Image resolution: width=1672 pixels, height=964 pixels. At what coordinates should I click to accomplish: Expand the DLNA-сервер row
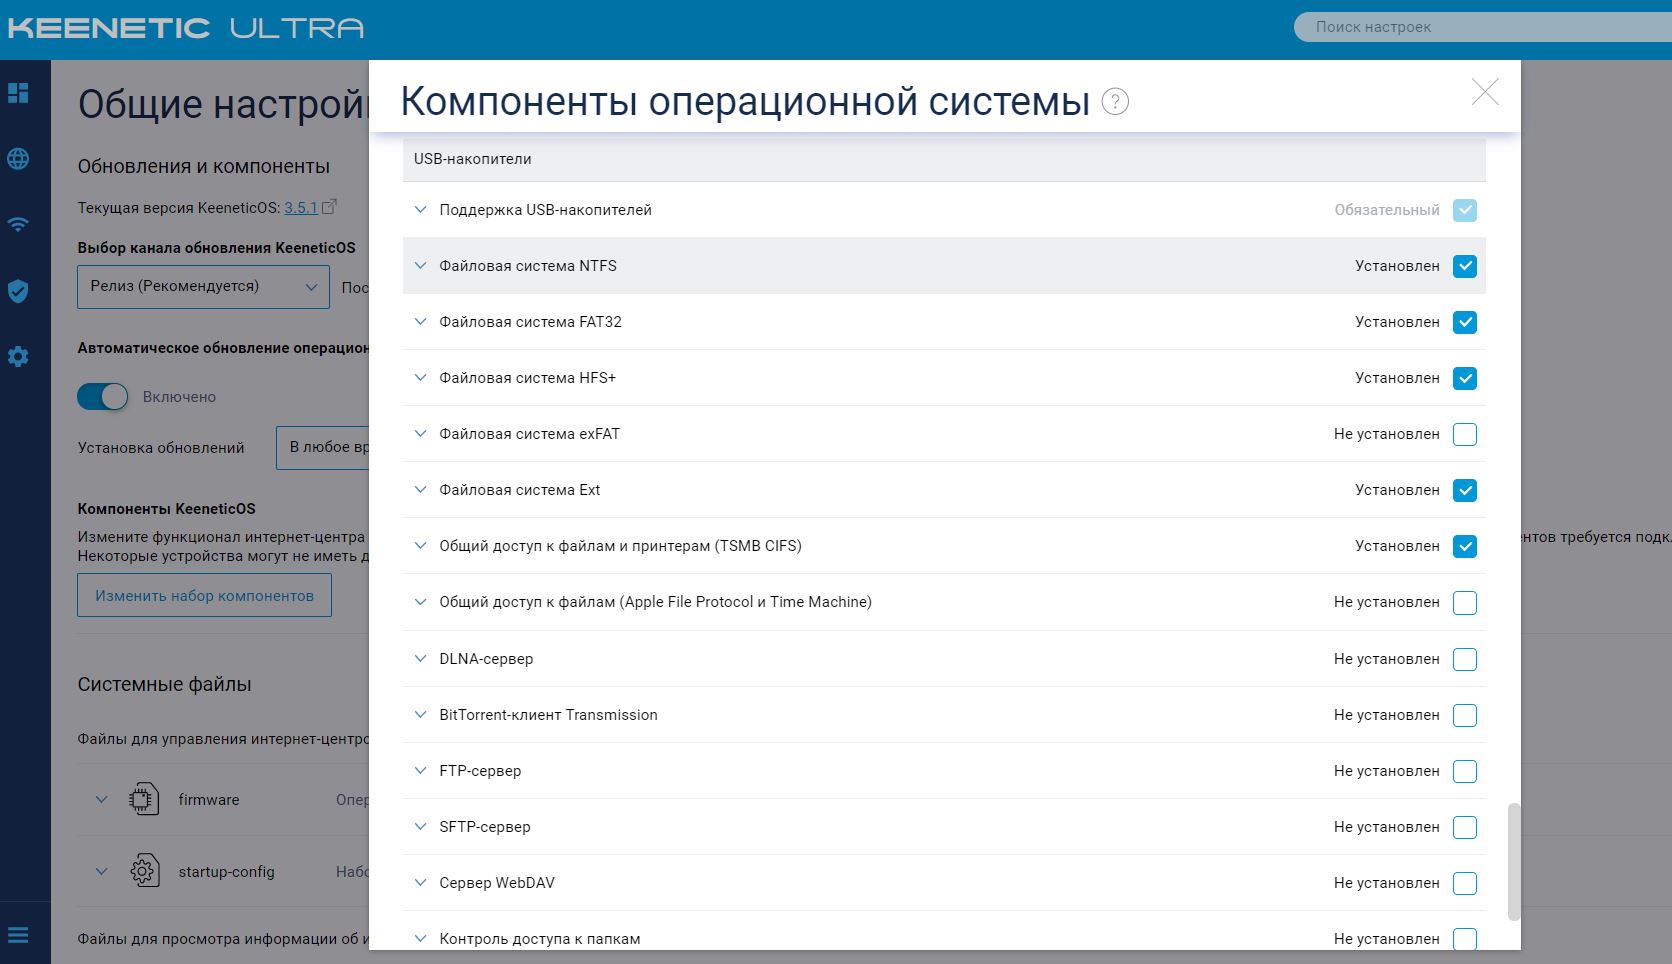click(x=420, y=659)
